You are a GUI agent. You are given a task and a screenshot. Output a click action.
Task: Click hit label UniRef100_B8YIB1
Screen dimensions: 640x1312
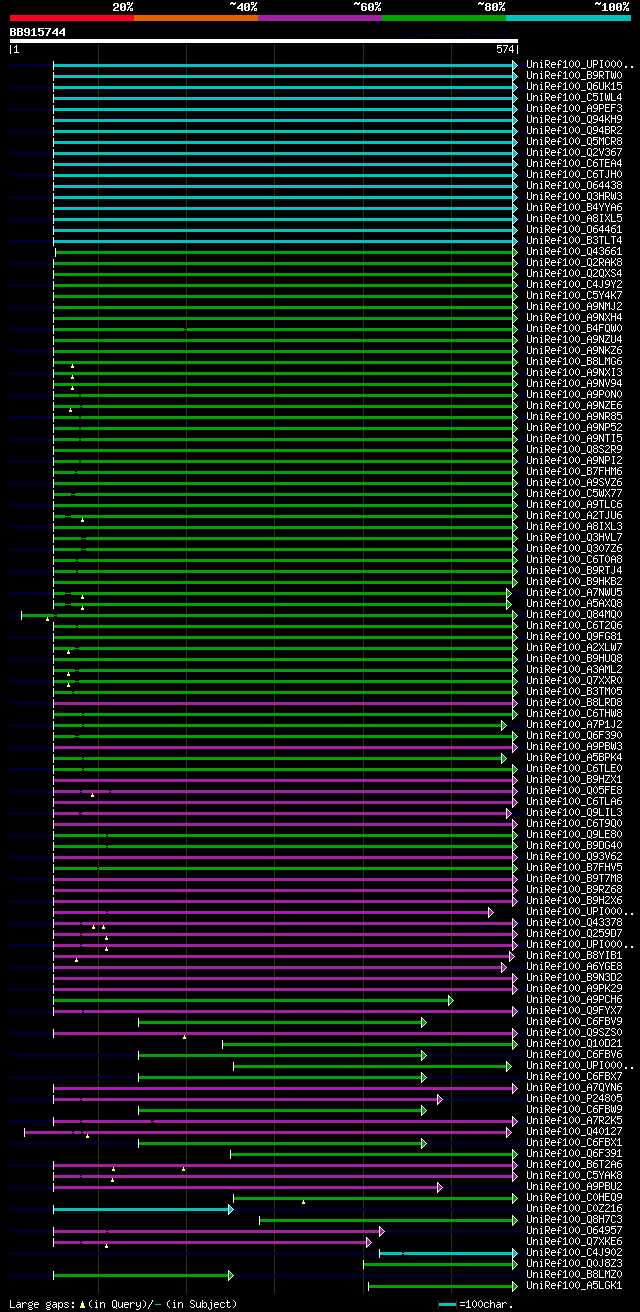(x=574, y=955)
